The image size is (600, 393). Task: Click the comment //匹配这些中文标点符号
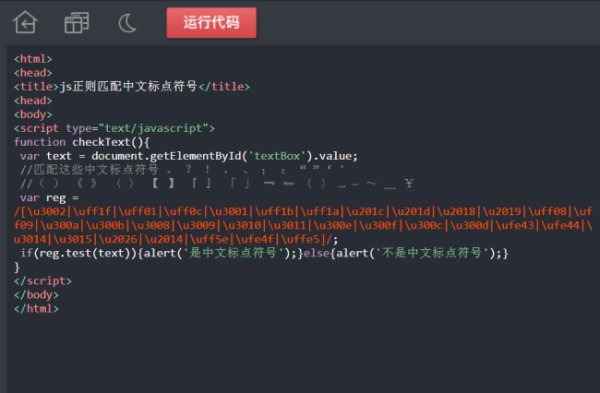pyautogui.click(x=183, y=170)
